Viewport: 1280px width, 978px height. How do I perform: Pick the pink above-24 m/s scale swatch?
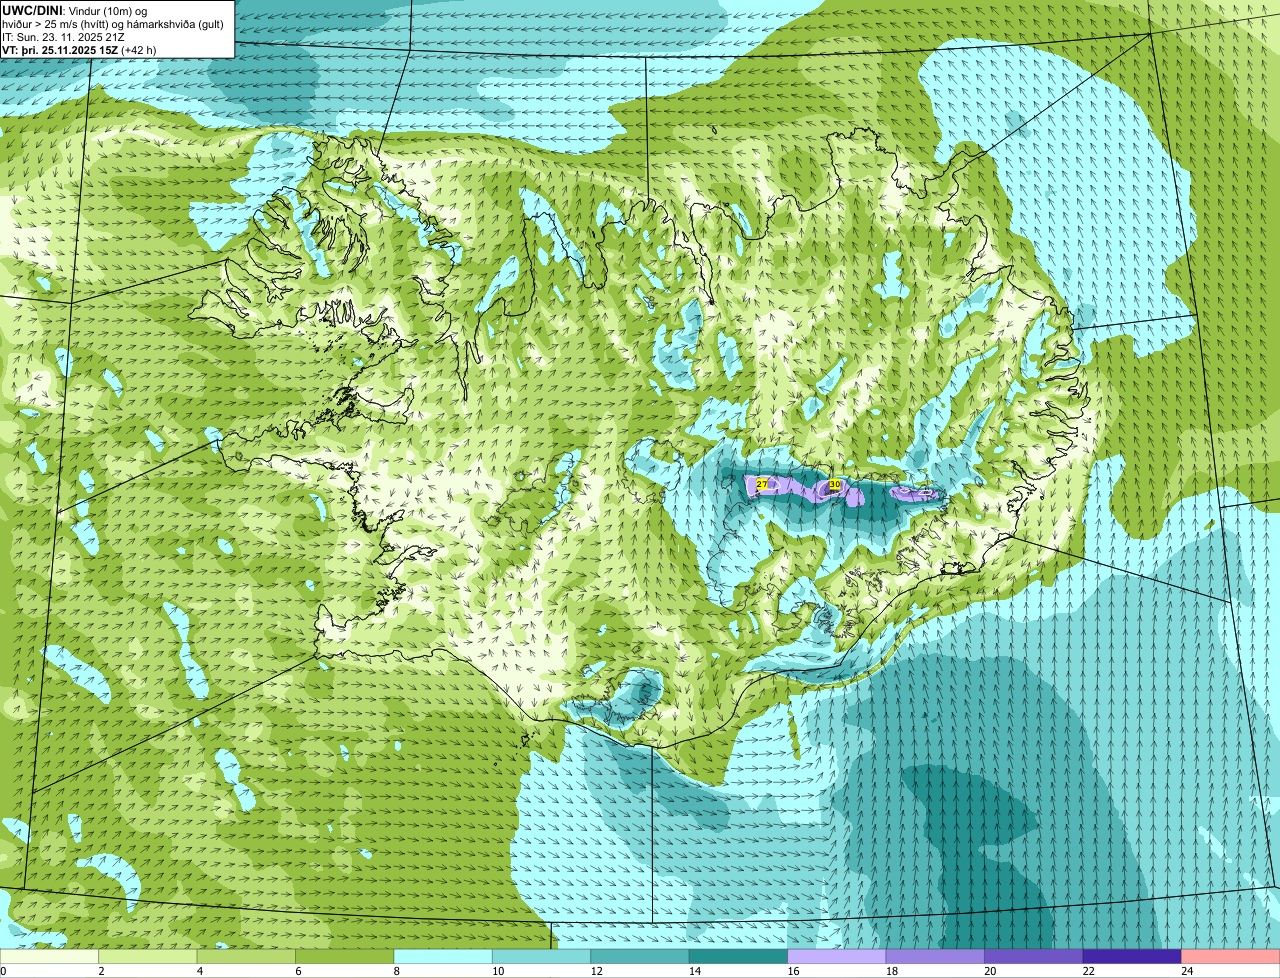pos(1231,956)
